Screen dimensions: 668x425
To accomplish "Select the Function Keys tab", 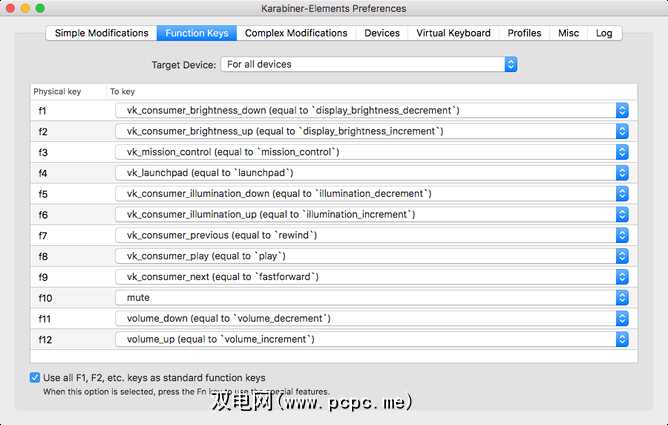I will pos(197,33).
